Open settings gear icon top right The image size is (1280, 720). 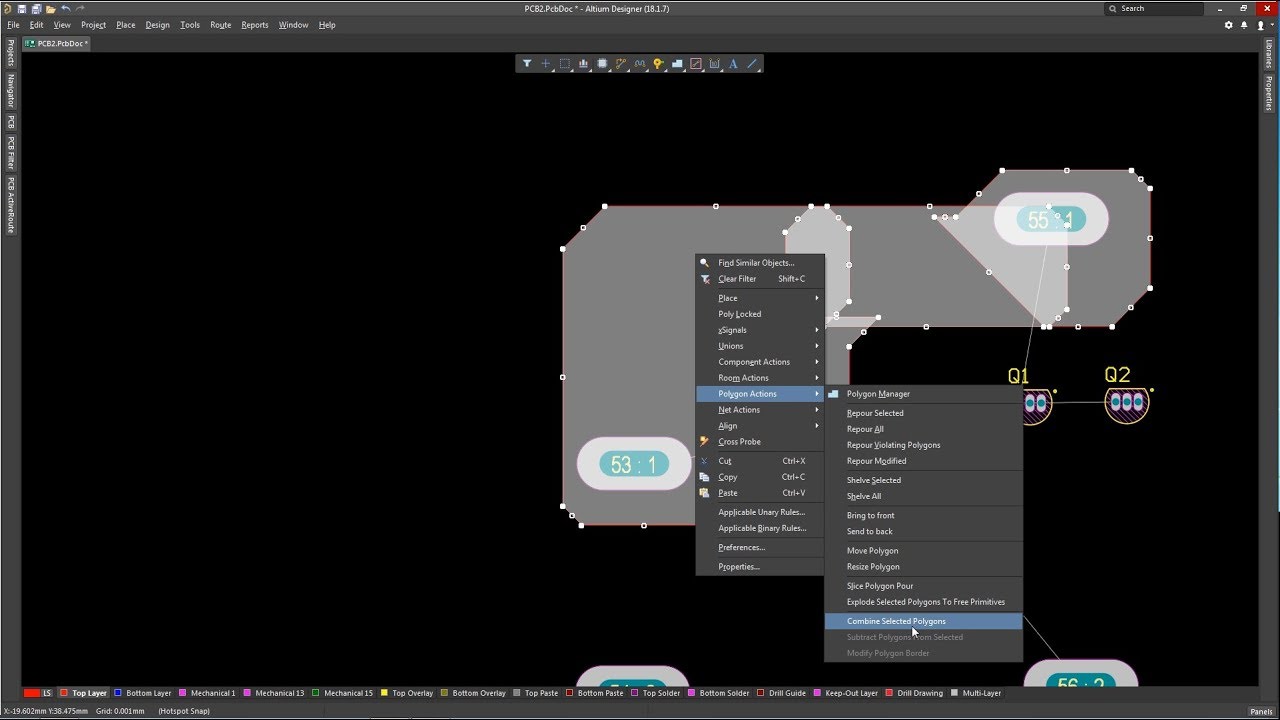(1229, 25)
